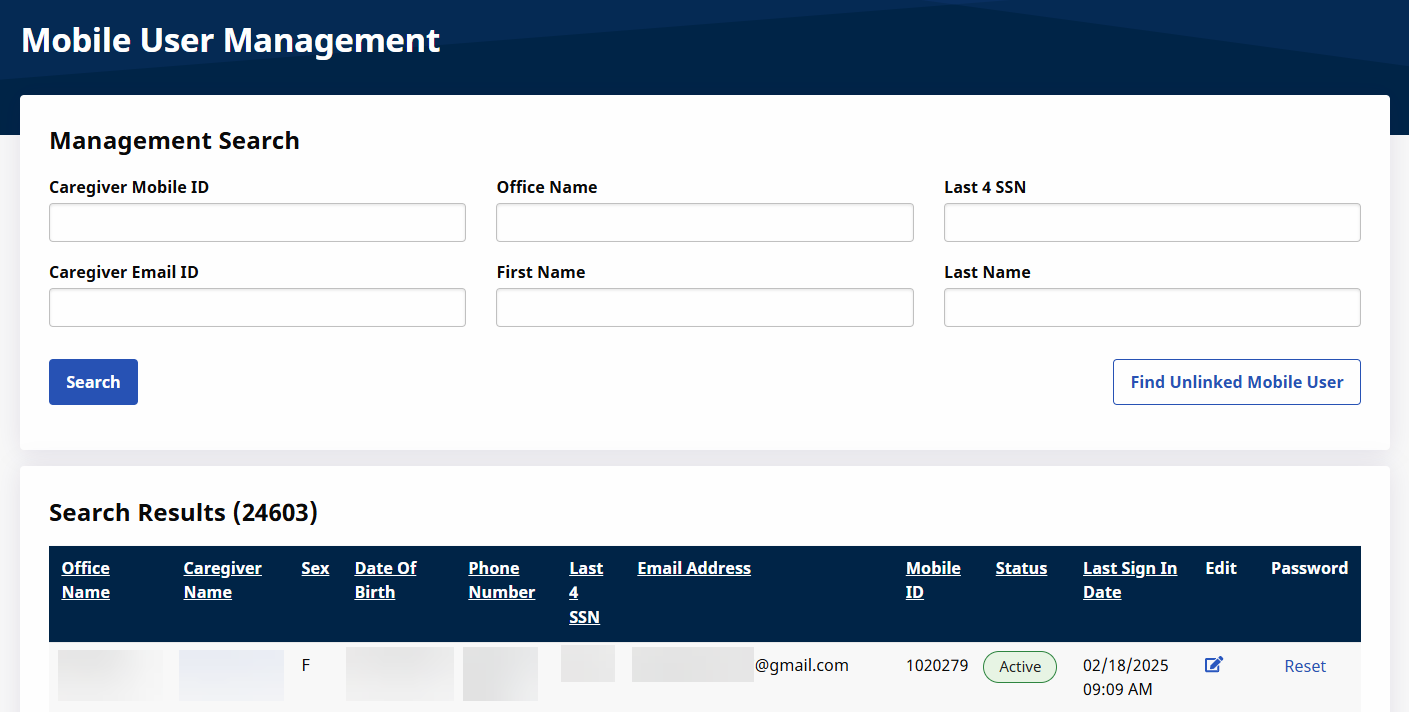Focus the First Name search field
The height and width of the screenshot is (712, 1409).
(704, 308)
